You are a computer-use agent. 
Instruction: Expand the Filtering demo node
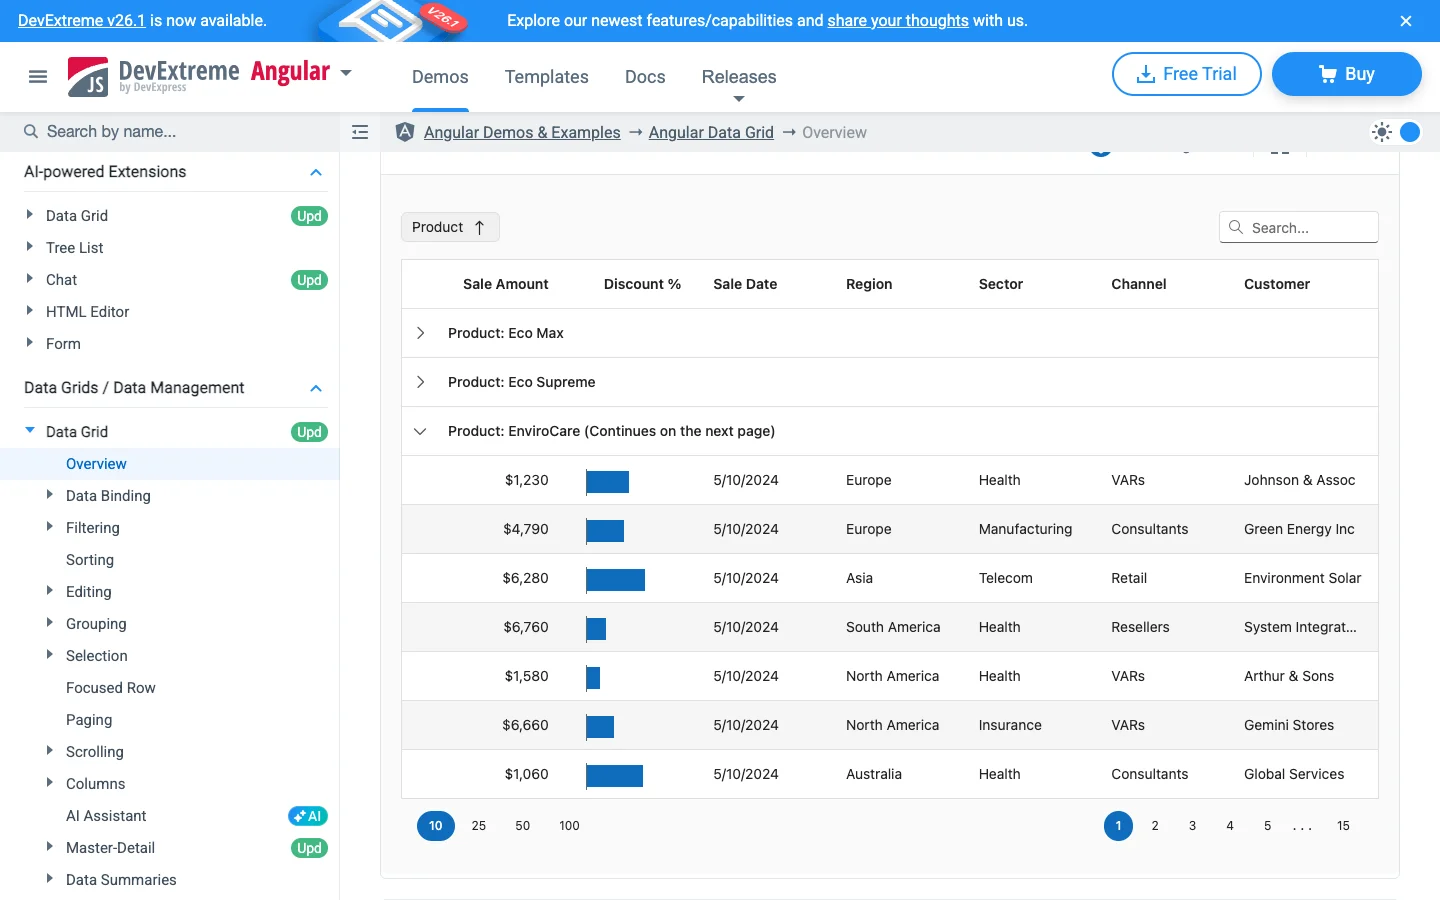49,527
